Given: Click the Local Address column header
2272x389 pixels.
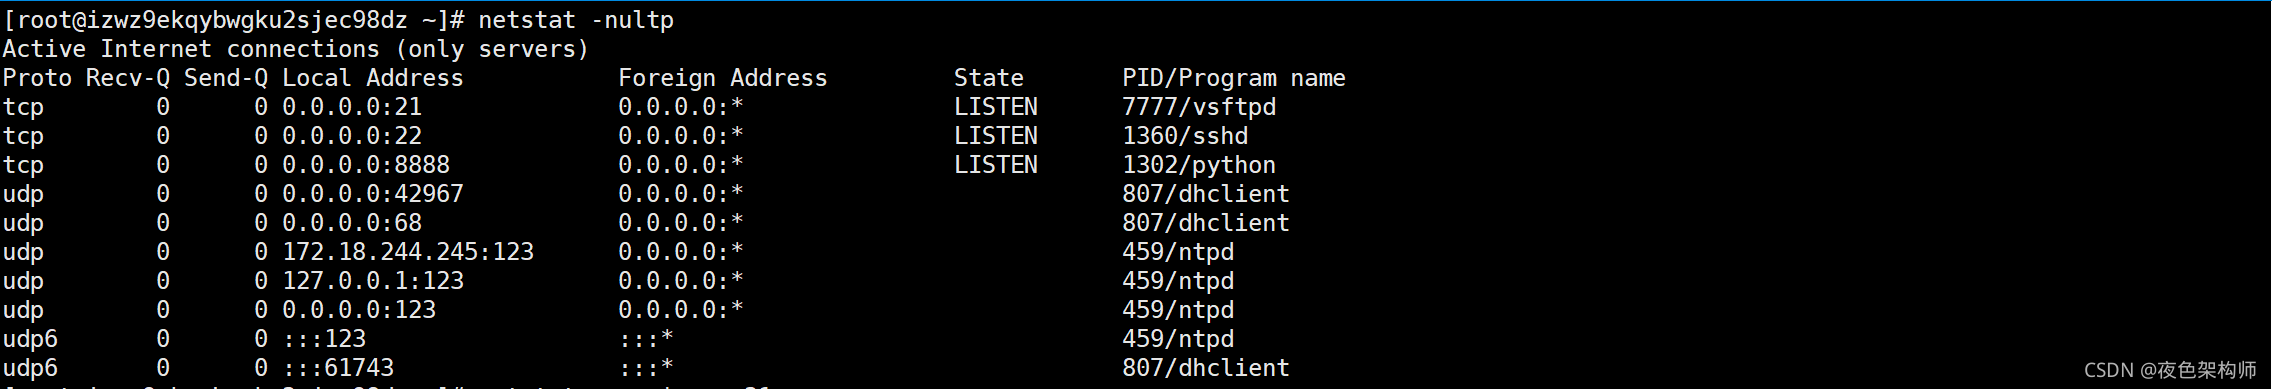Looking at the screenshot, I should tap(373, 78).
